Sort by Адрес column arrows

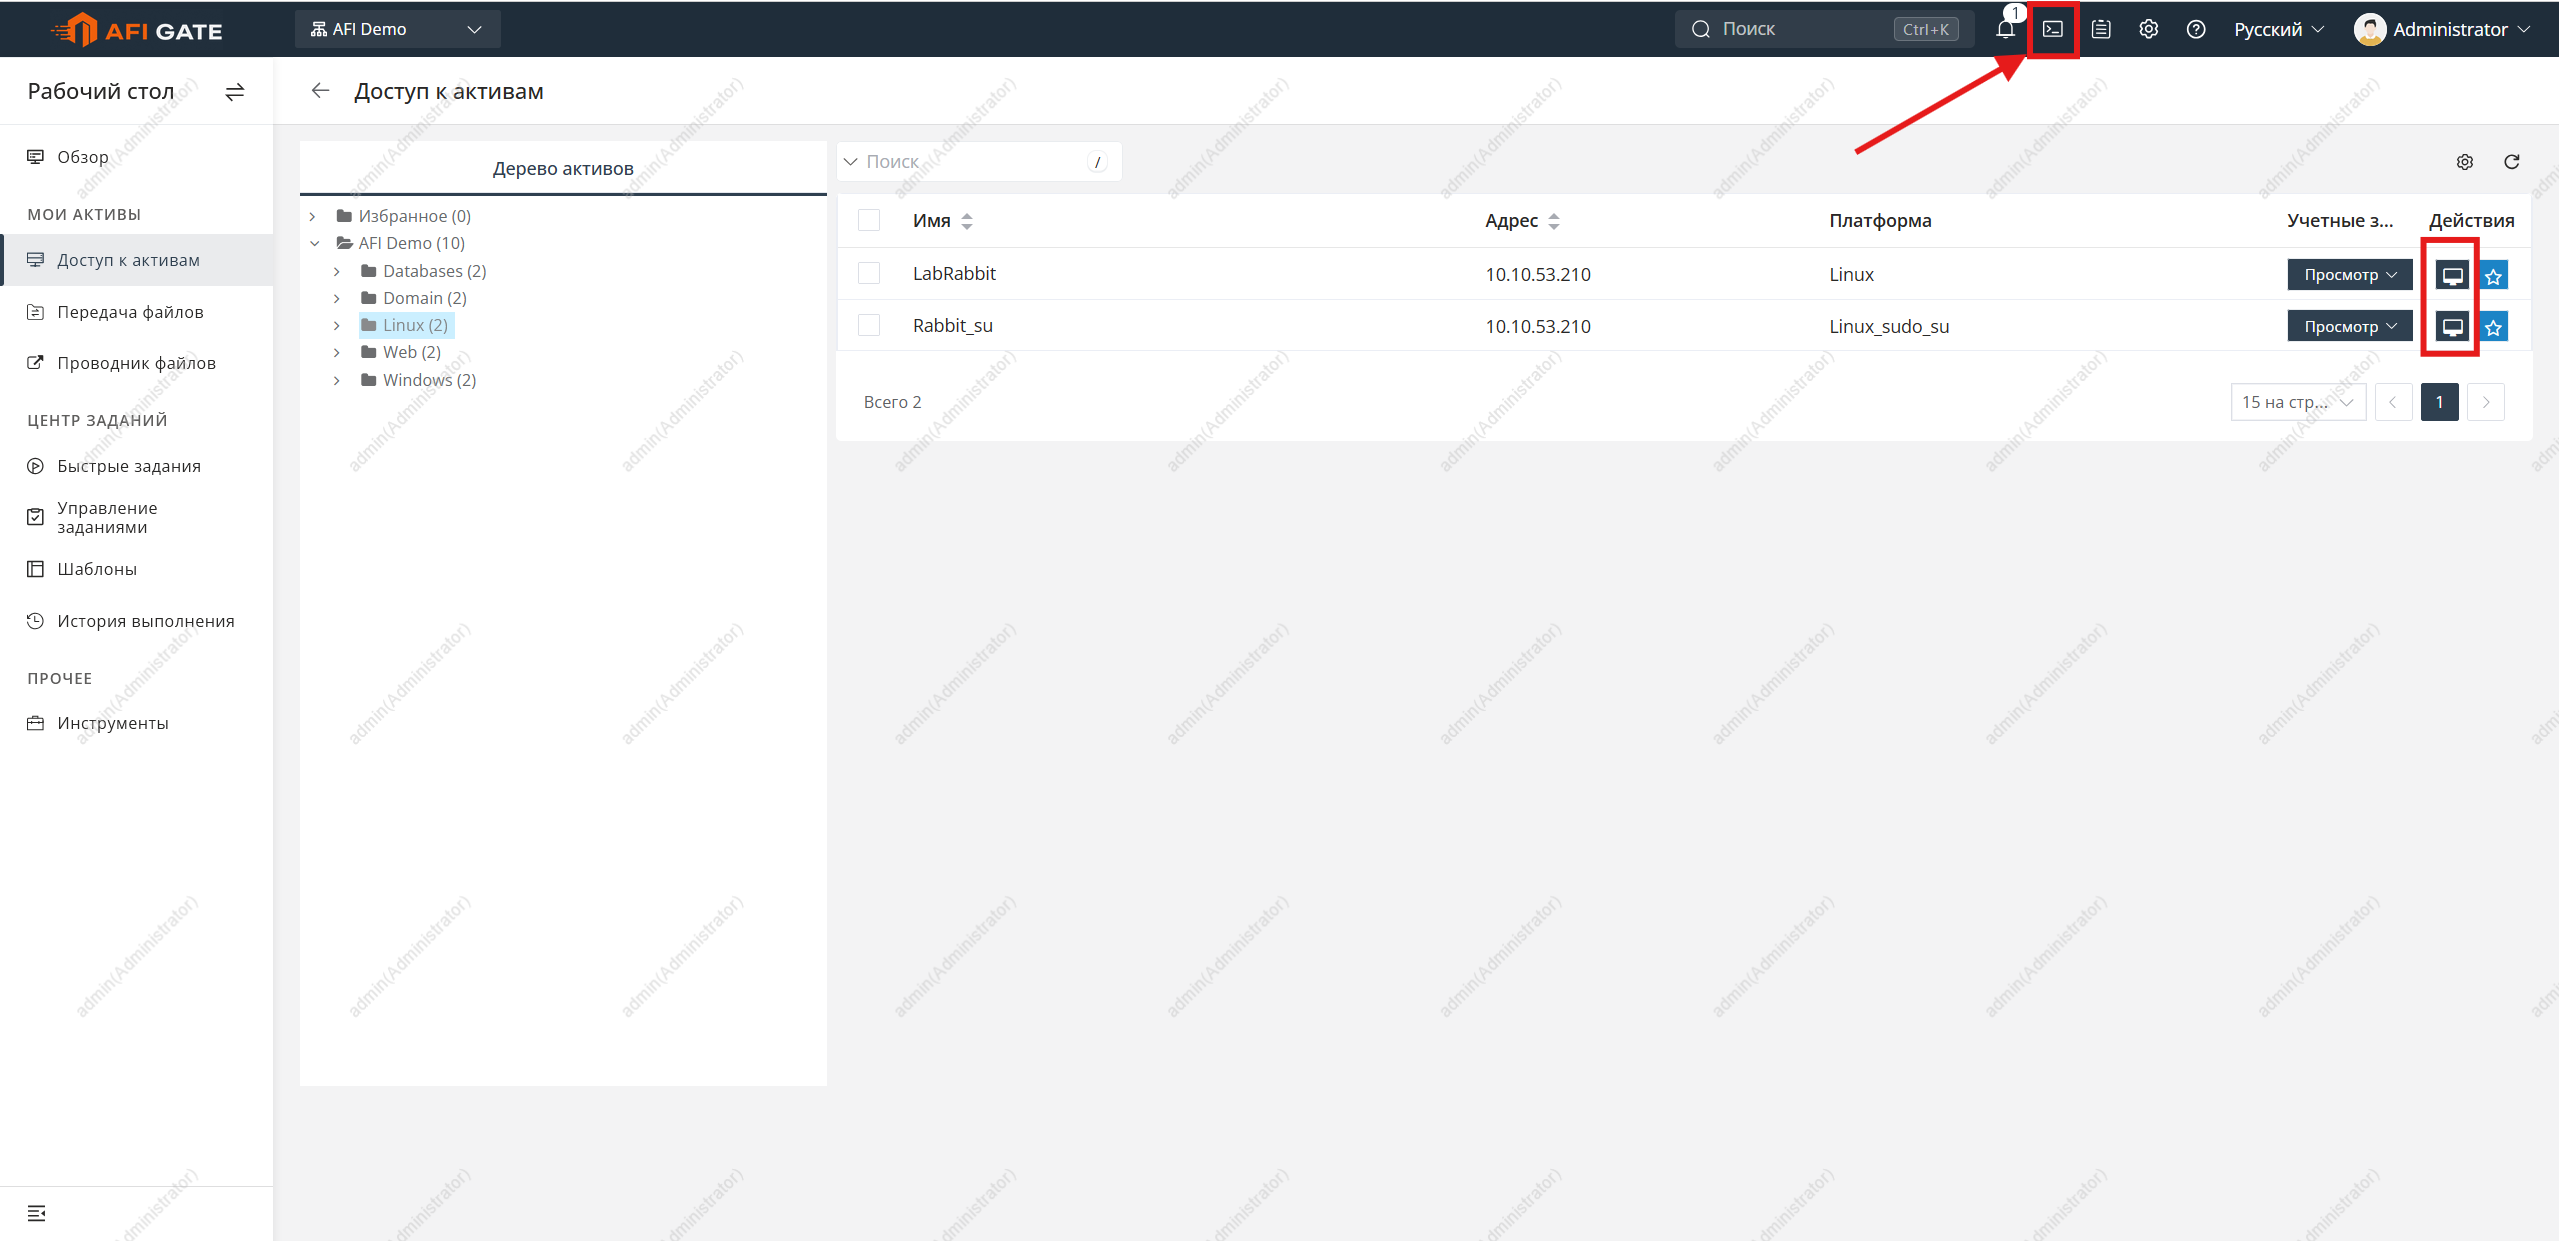coord(1554,221)
